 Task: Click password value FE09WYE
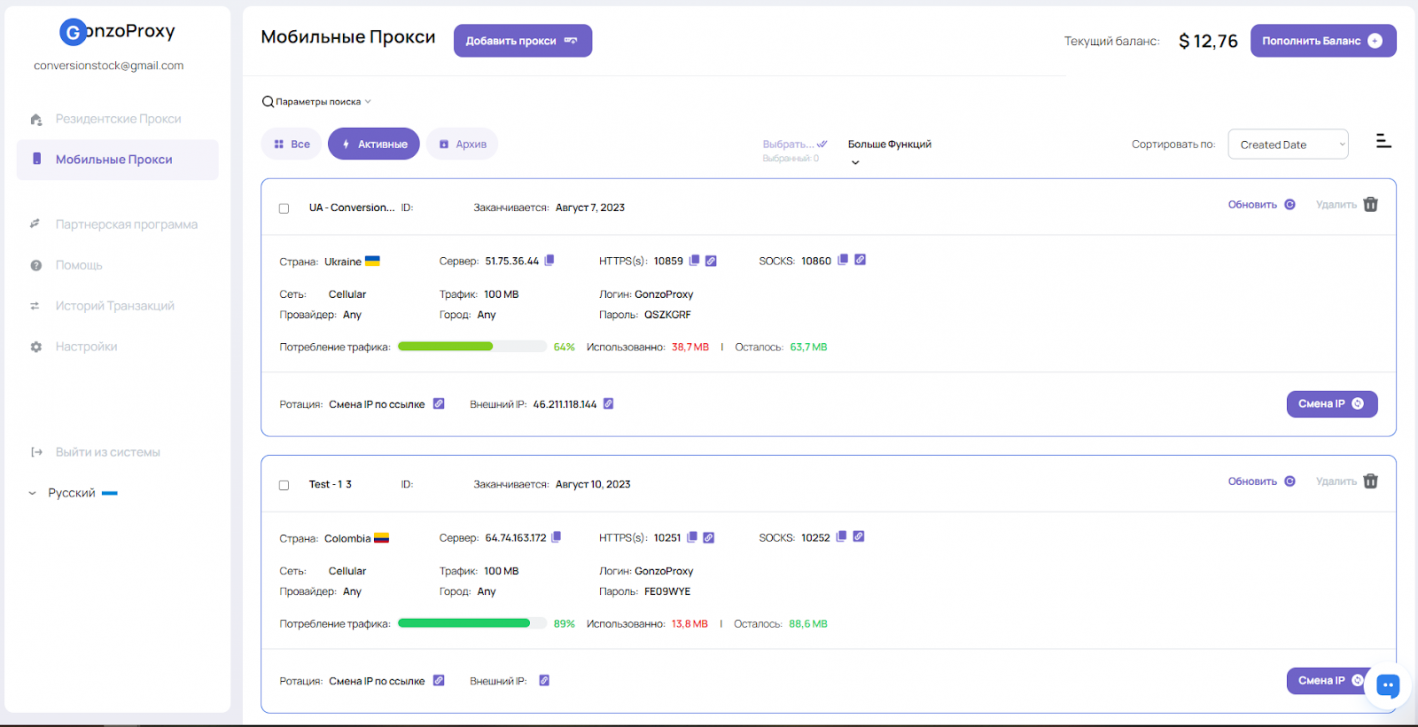(x=668, y=592)
